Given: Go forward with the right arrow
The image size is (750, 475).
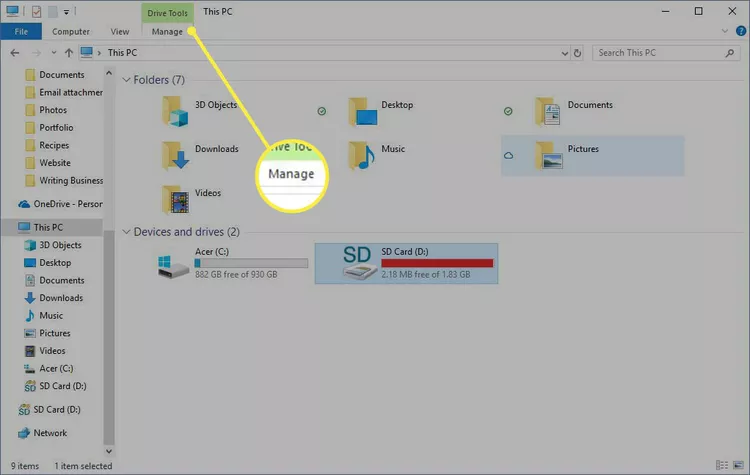Looking at the screenshot, I should 36,53.
